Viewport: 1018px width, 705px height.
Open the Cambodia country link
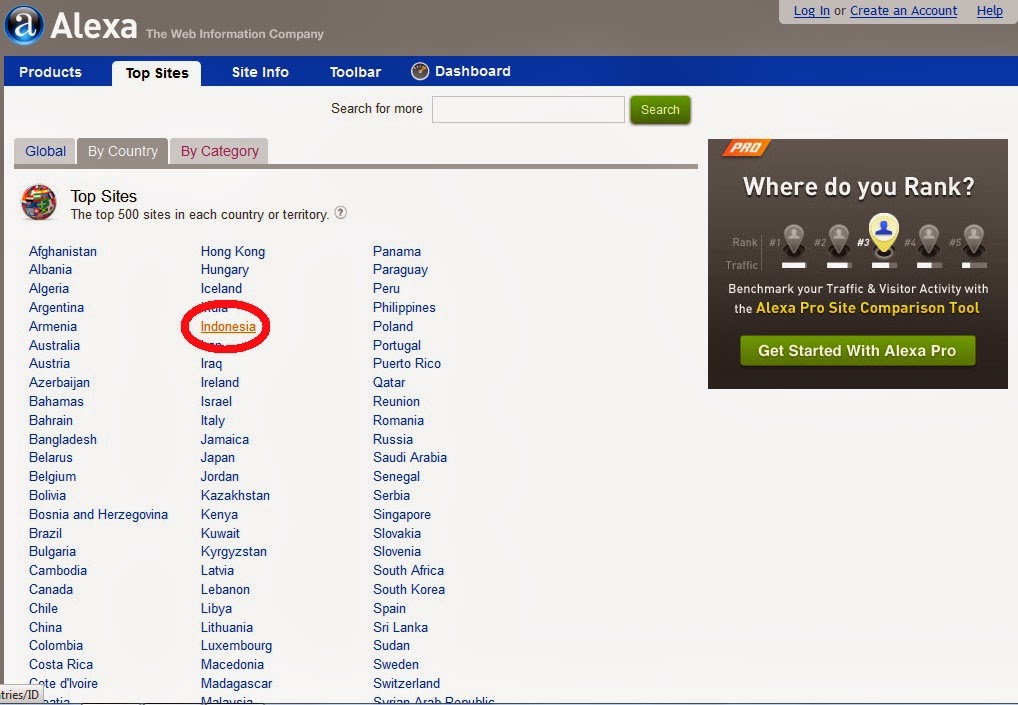[58, 571]
